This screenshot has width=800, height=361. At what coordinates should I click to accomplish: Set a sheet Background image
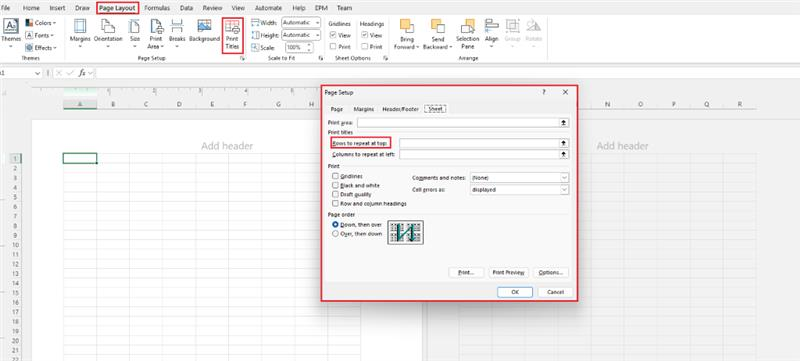click(204, 32)
